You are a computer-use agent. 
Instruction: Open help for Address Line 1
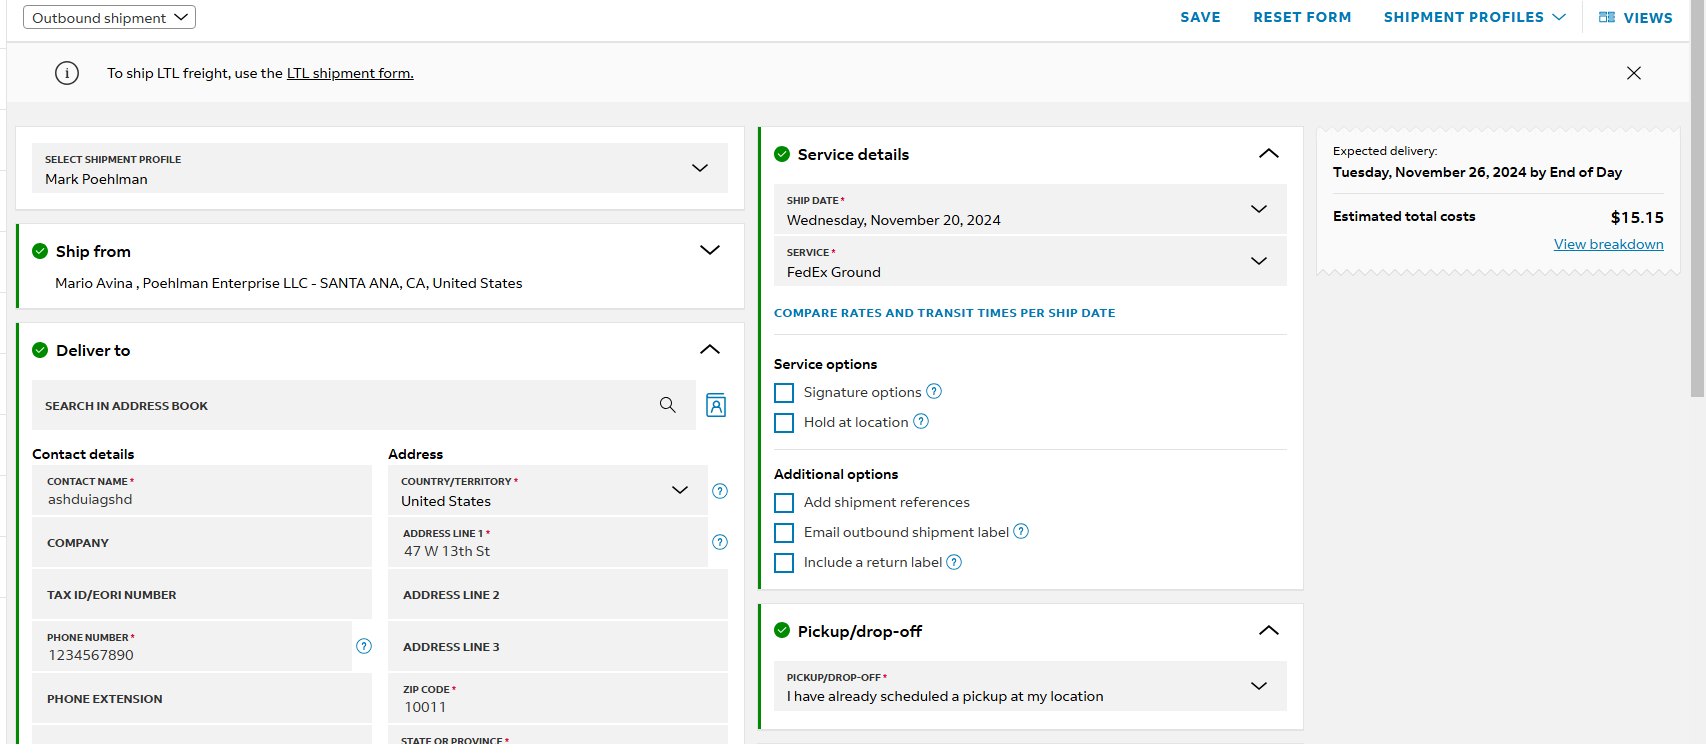(720, 542)
